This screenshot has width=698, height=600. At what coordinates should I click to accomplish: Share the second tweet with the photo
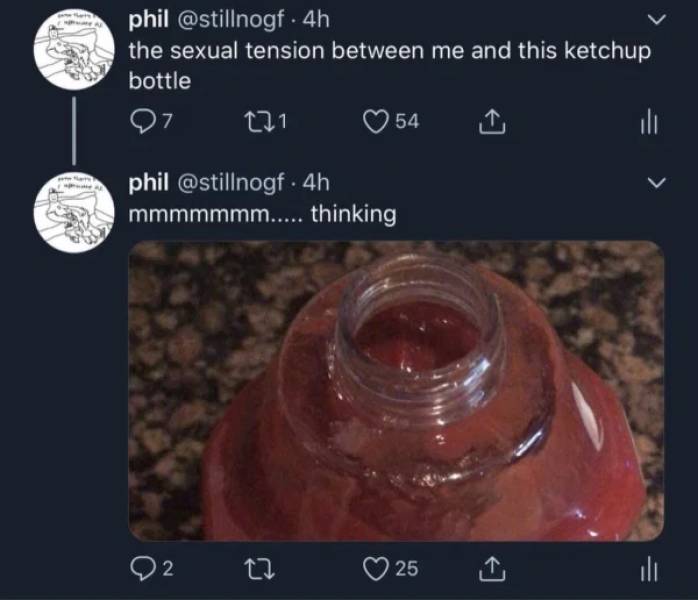[x=490, y=569]
